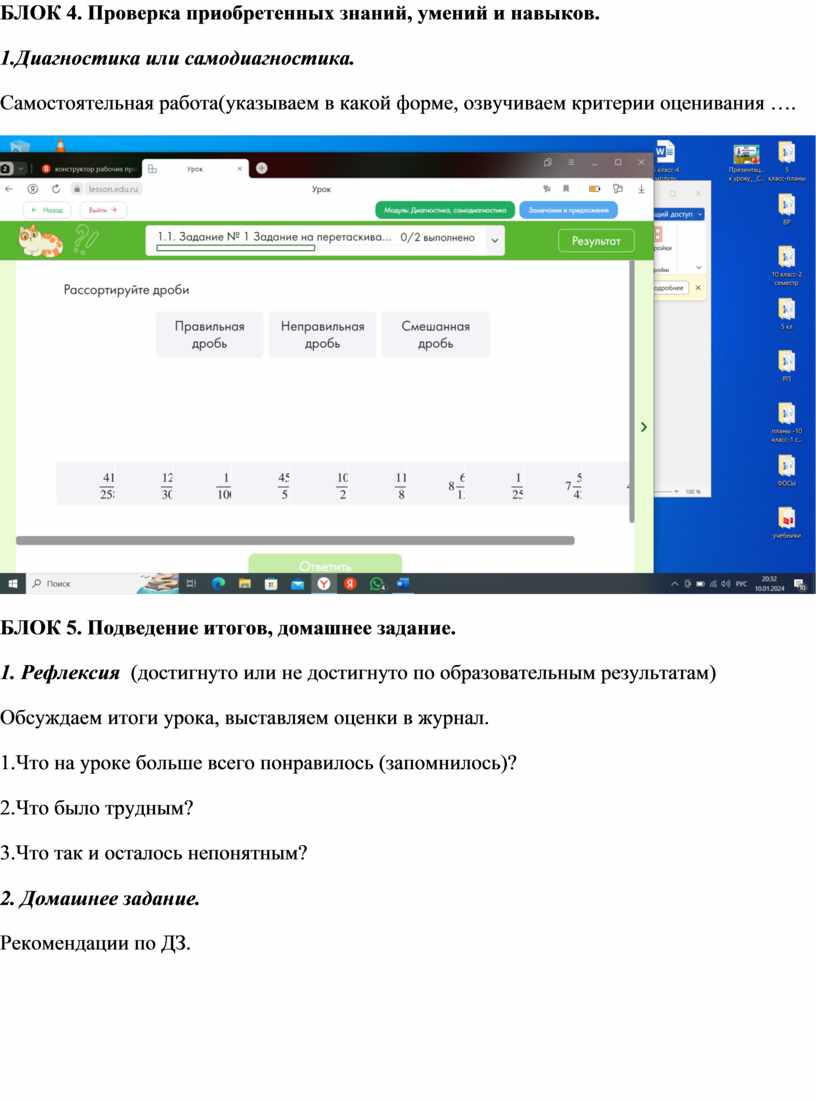Image resolution: width=816 pixels, height=1102 pixels.
Task: Reload the lesson page
Action: tap(54, 188)
